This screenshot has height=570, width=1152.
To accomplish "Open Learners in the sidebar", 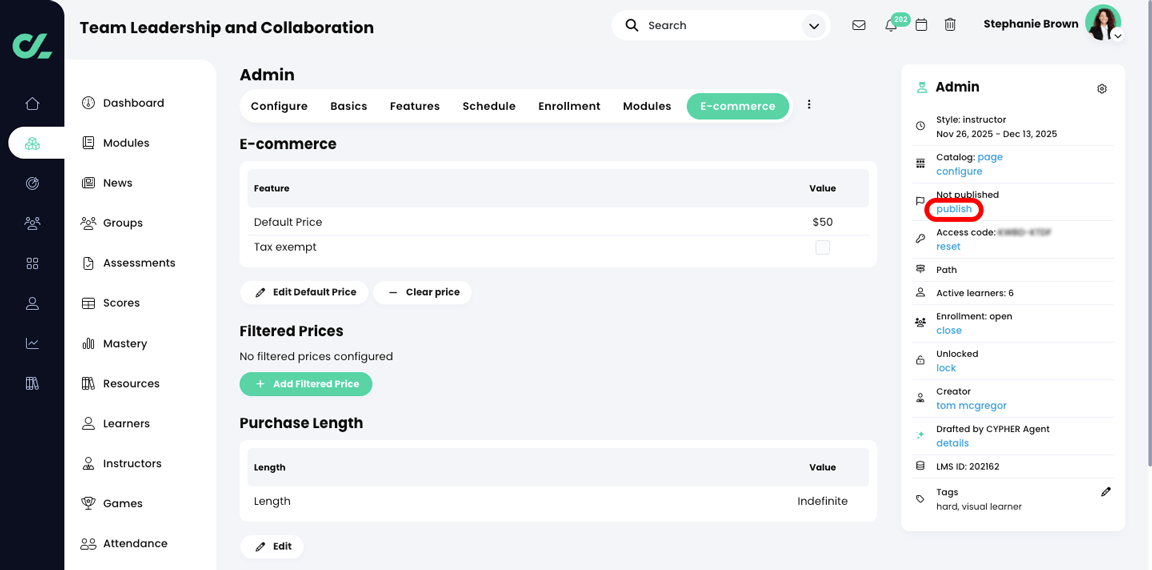I will tap(126, 423).
